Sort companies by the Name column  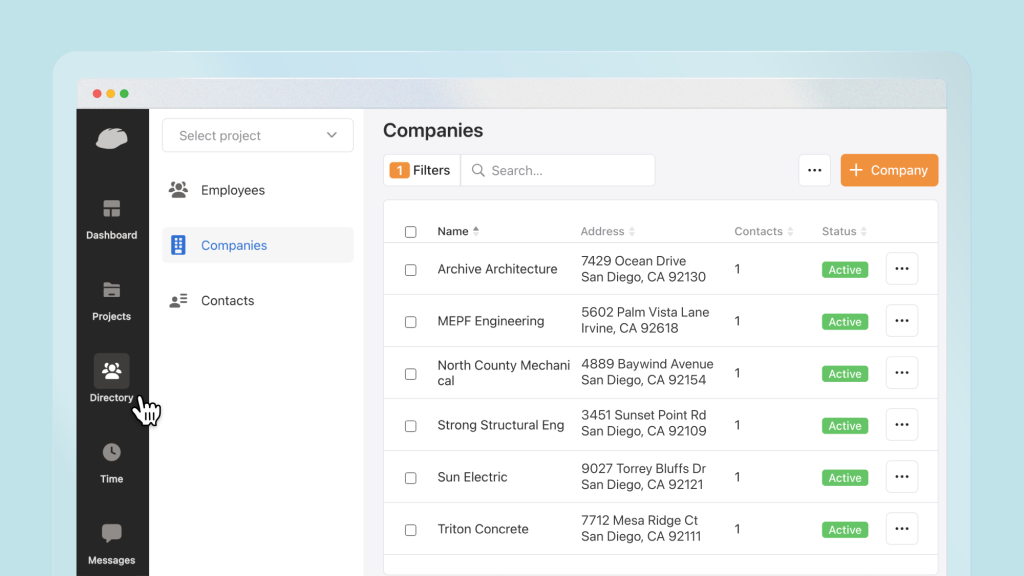pyautogui.click(x=458, y=231)
